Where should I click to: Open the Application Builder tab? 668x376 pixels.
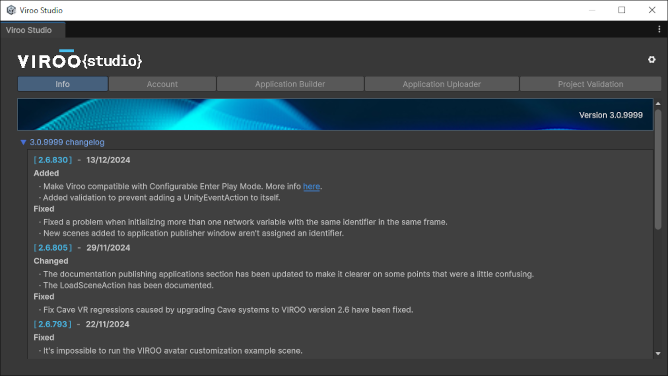tap(290, 84)
